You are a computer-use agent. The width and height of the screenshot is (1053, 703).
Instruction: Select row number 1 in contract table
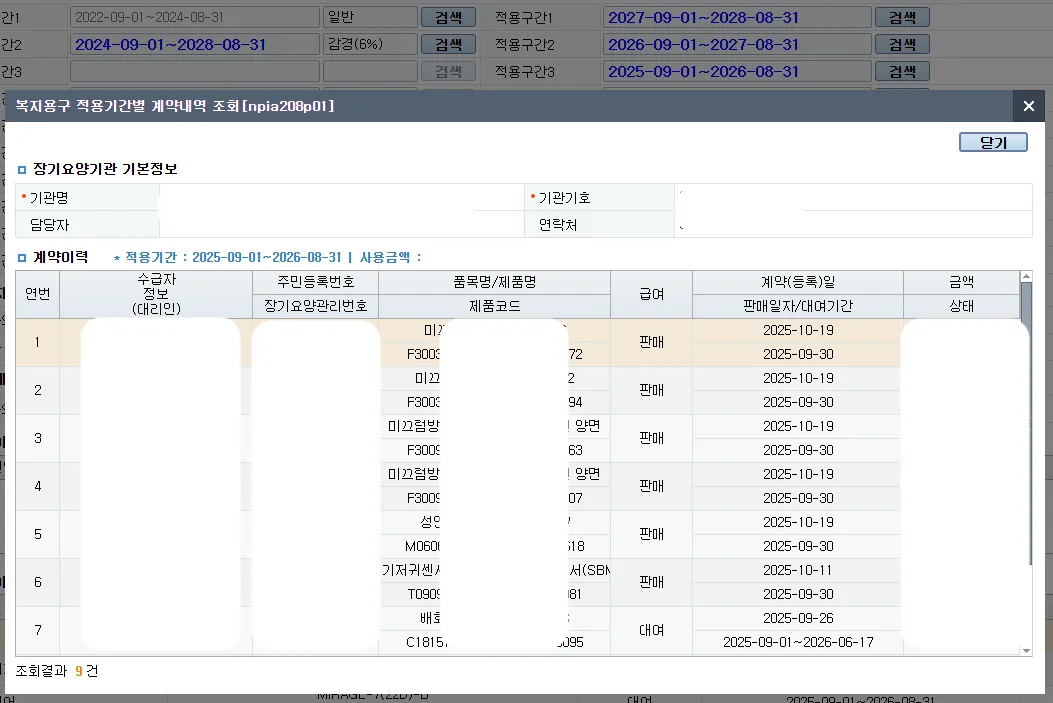(37, 343)
